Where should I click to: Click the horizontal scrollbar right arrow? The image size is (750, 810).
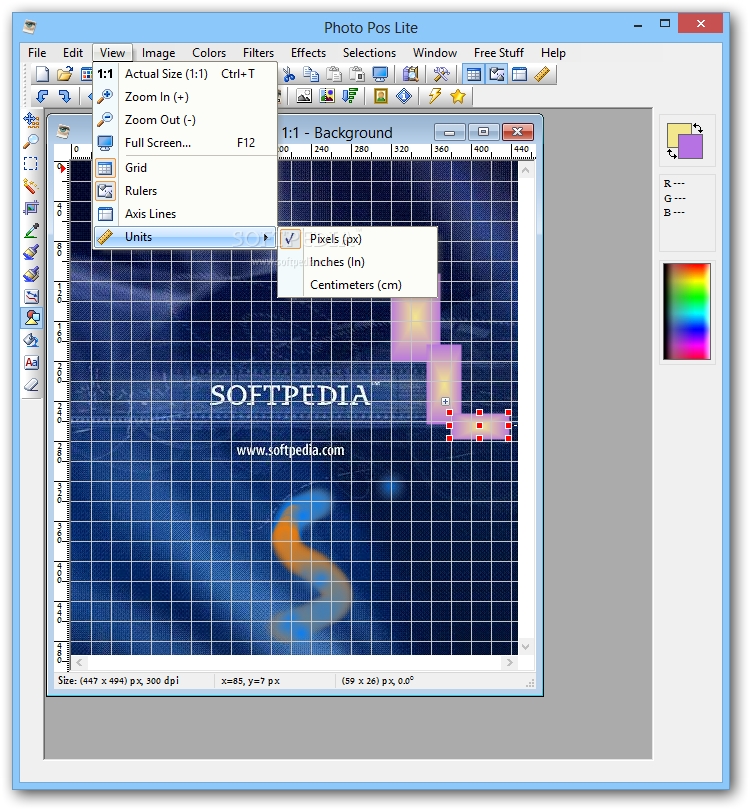coord(510,662)
